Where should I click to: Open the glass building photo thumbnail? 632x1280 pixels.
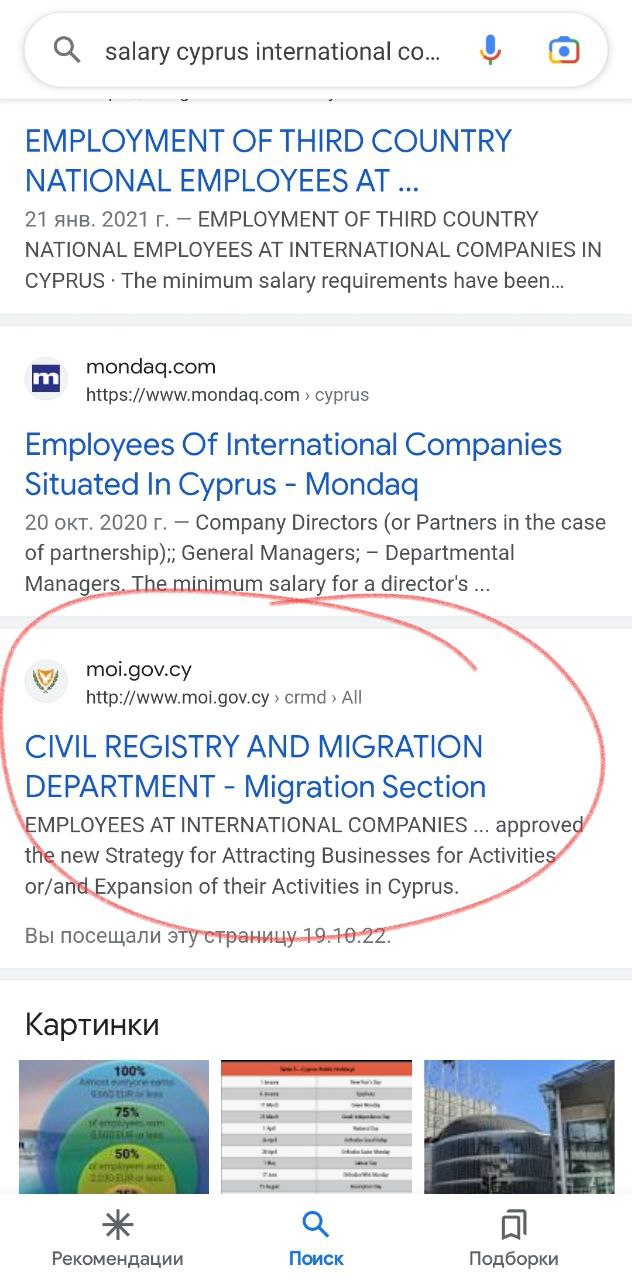(x=519, y=1126)
